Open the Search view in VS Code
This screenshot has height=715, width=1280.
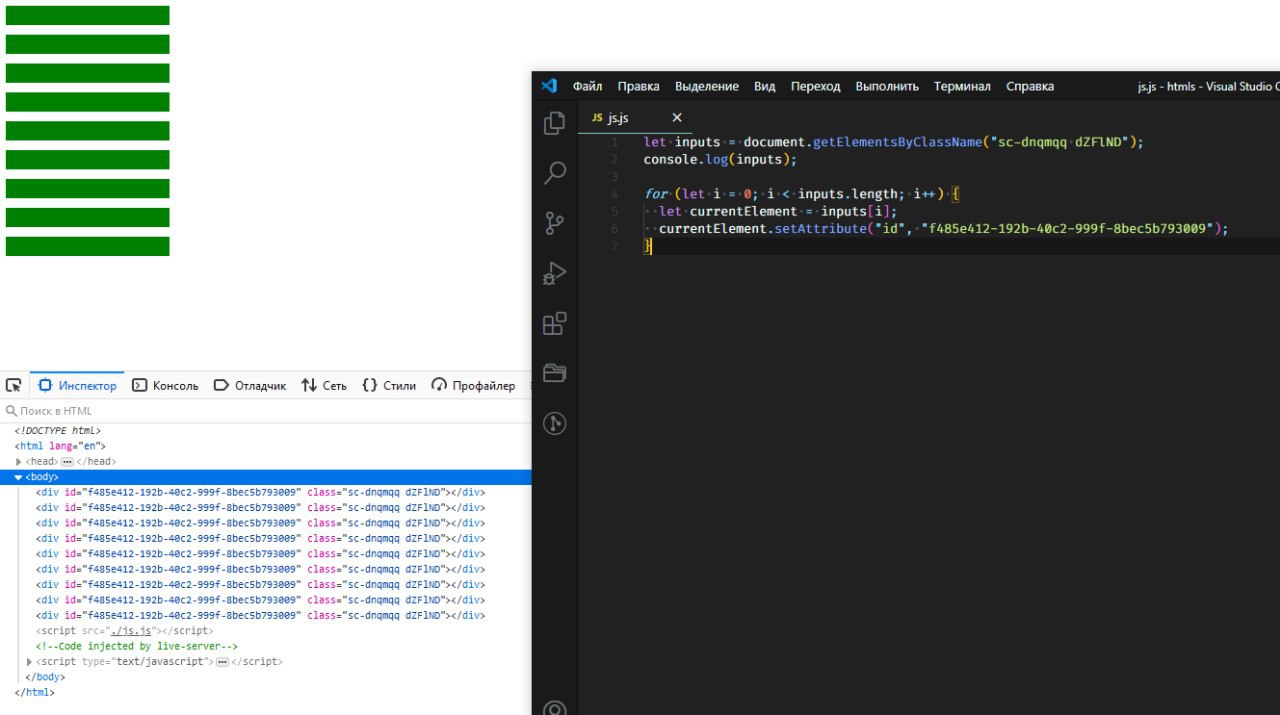(x=554, y=173)
